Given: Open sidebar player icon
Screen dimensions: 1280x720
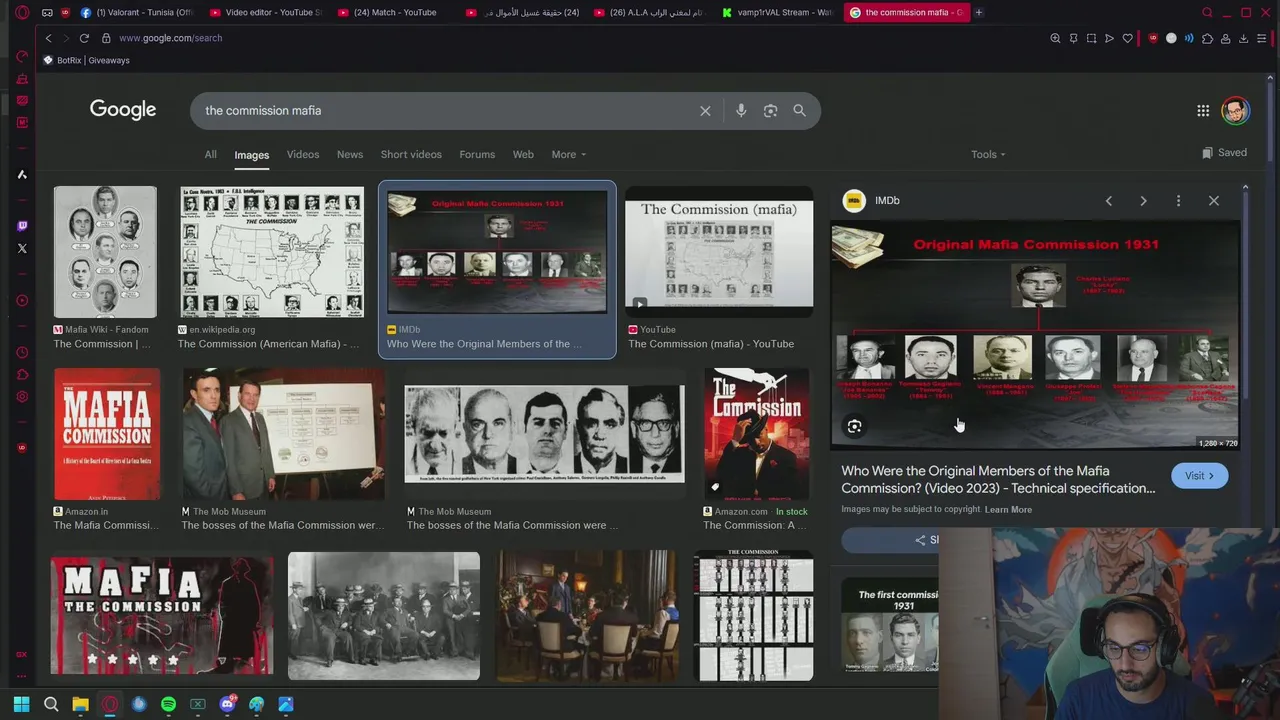Looking at the screenshot, I should point(22,300).
